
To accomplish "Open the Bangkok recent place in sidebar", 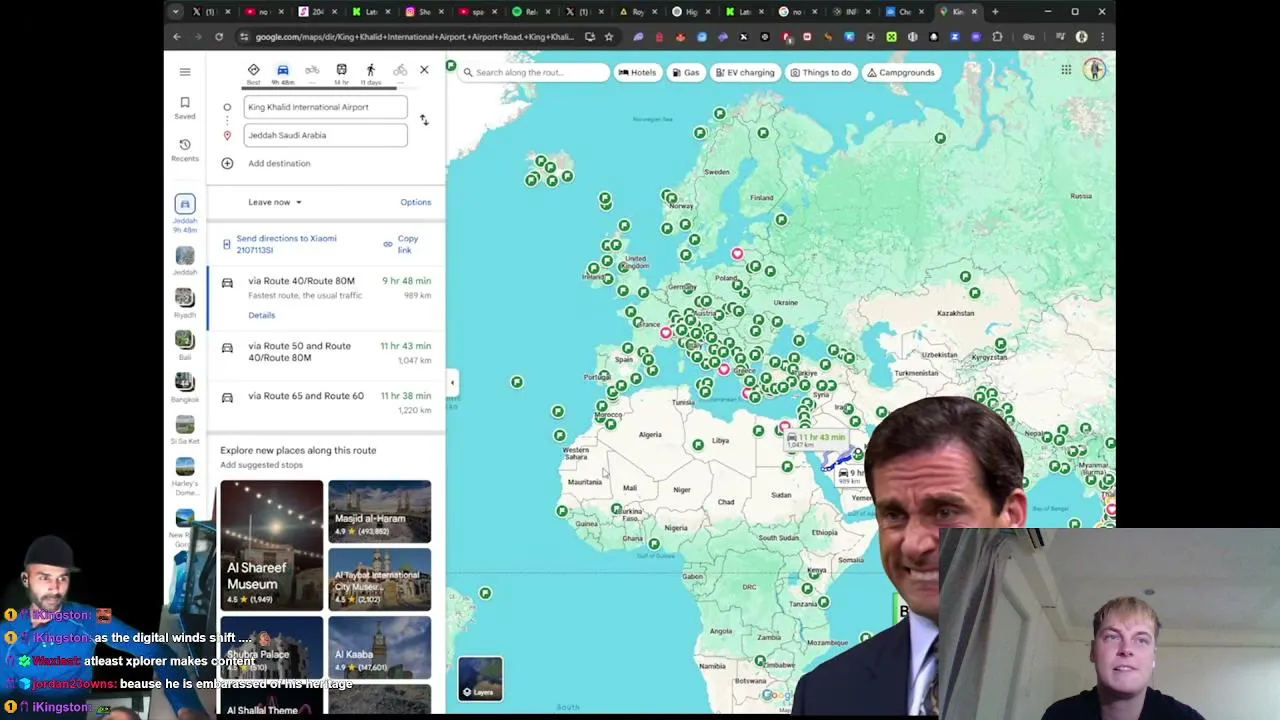I will tap(185, 388).
